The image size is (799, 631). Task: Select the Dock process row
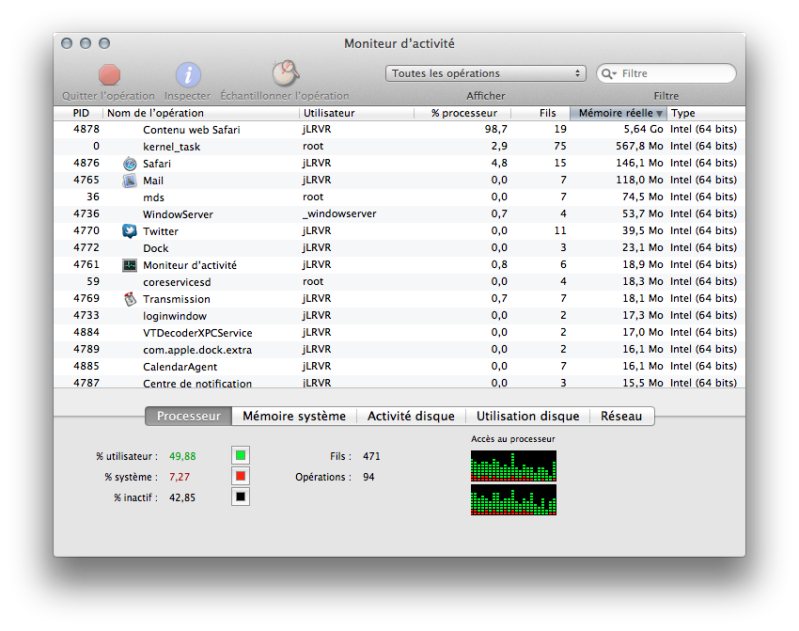(400, 248)
